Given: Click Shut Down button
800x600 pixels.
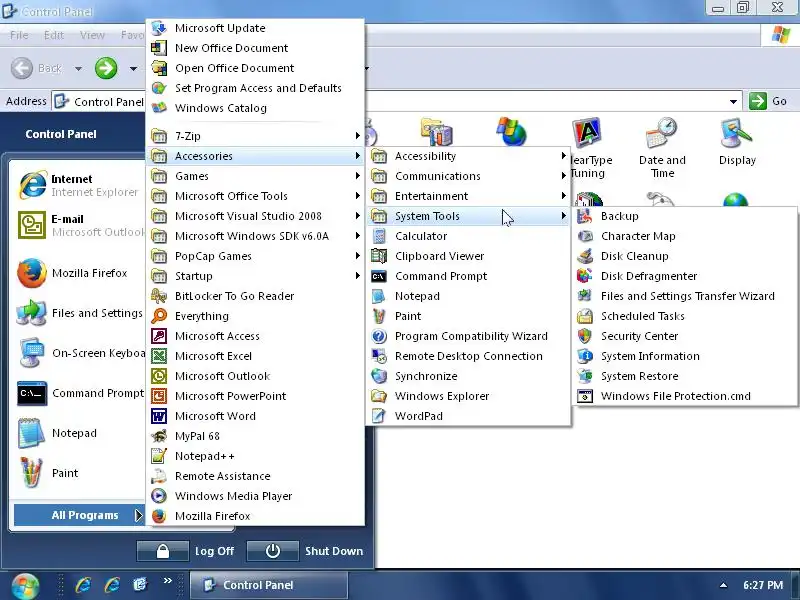Looking at the screenshot, I should click(306, 551).
